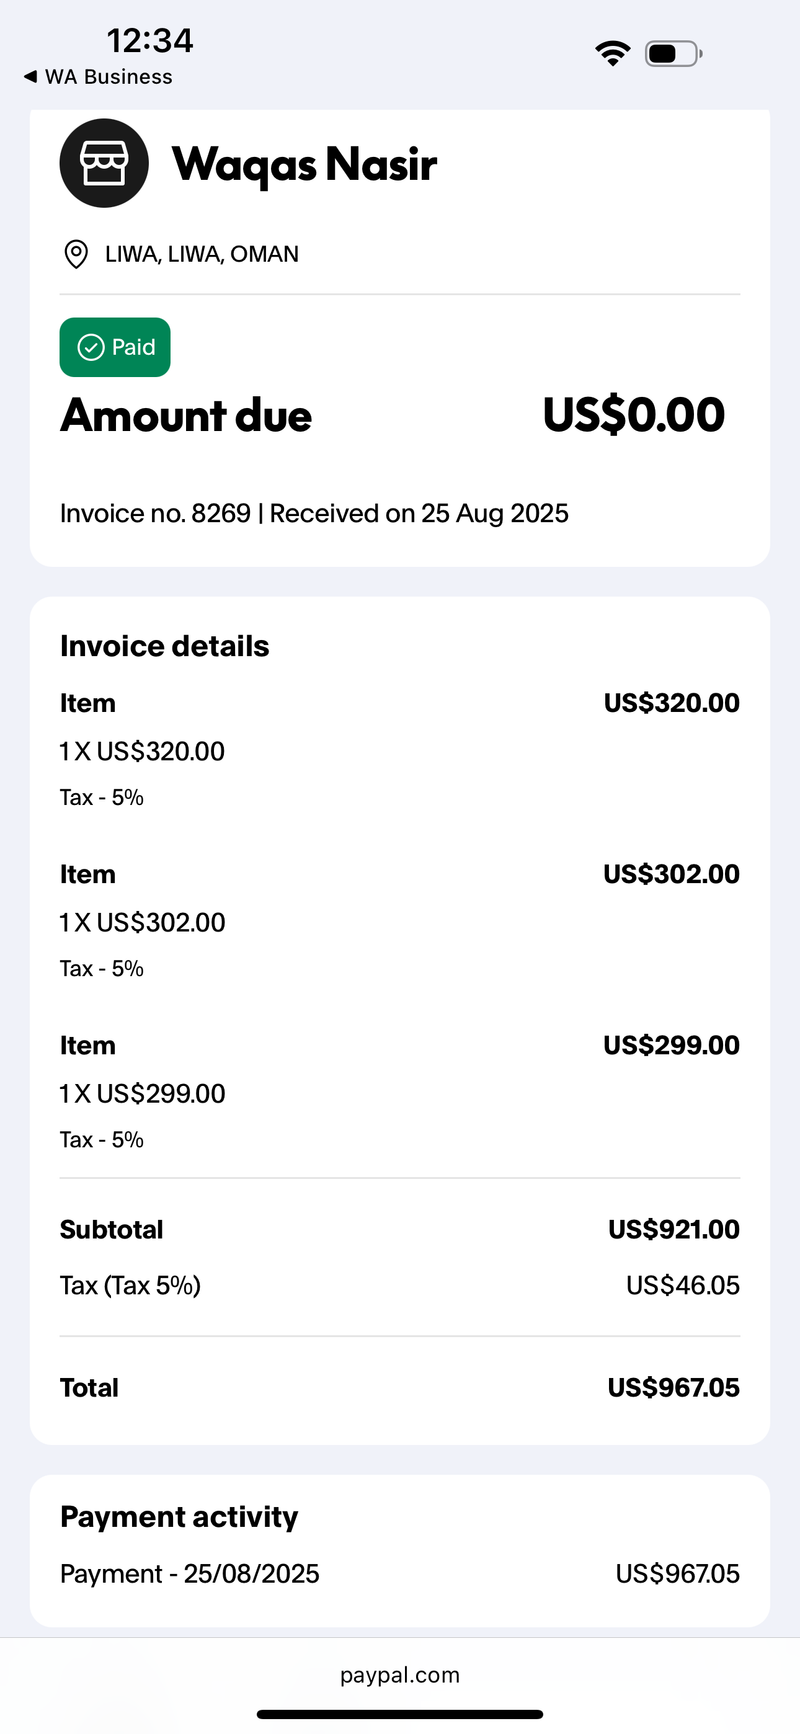Tap the Subtotal US$921.00 row
This screenshot has width=800, height=1734.
click(x=400, y=1229)
